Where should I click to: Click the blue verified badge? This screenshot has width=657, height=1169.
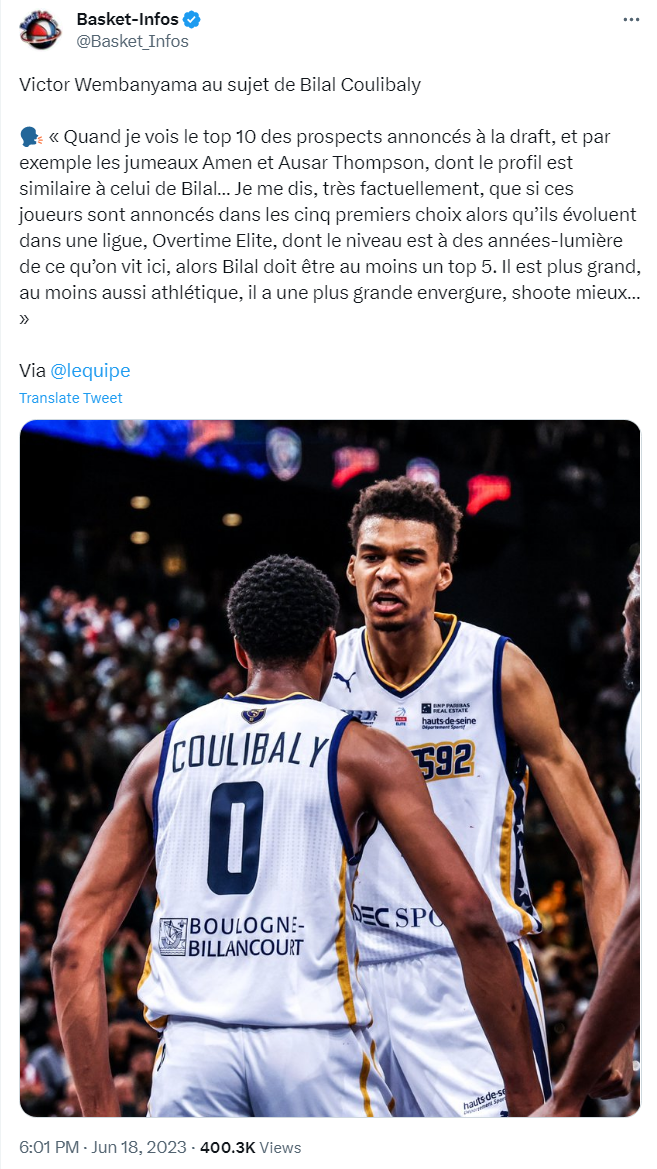tap(192, 20)
